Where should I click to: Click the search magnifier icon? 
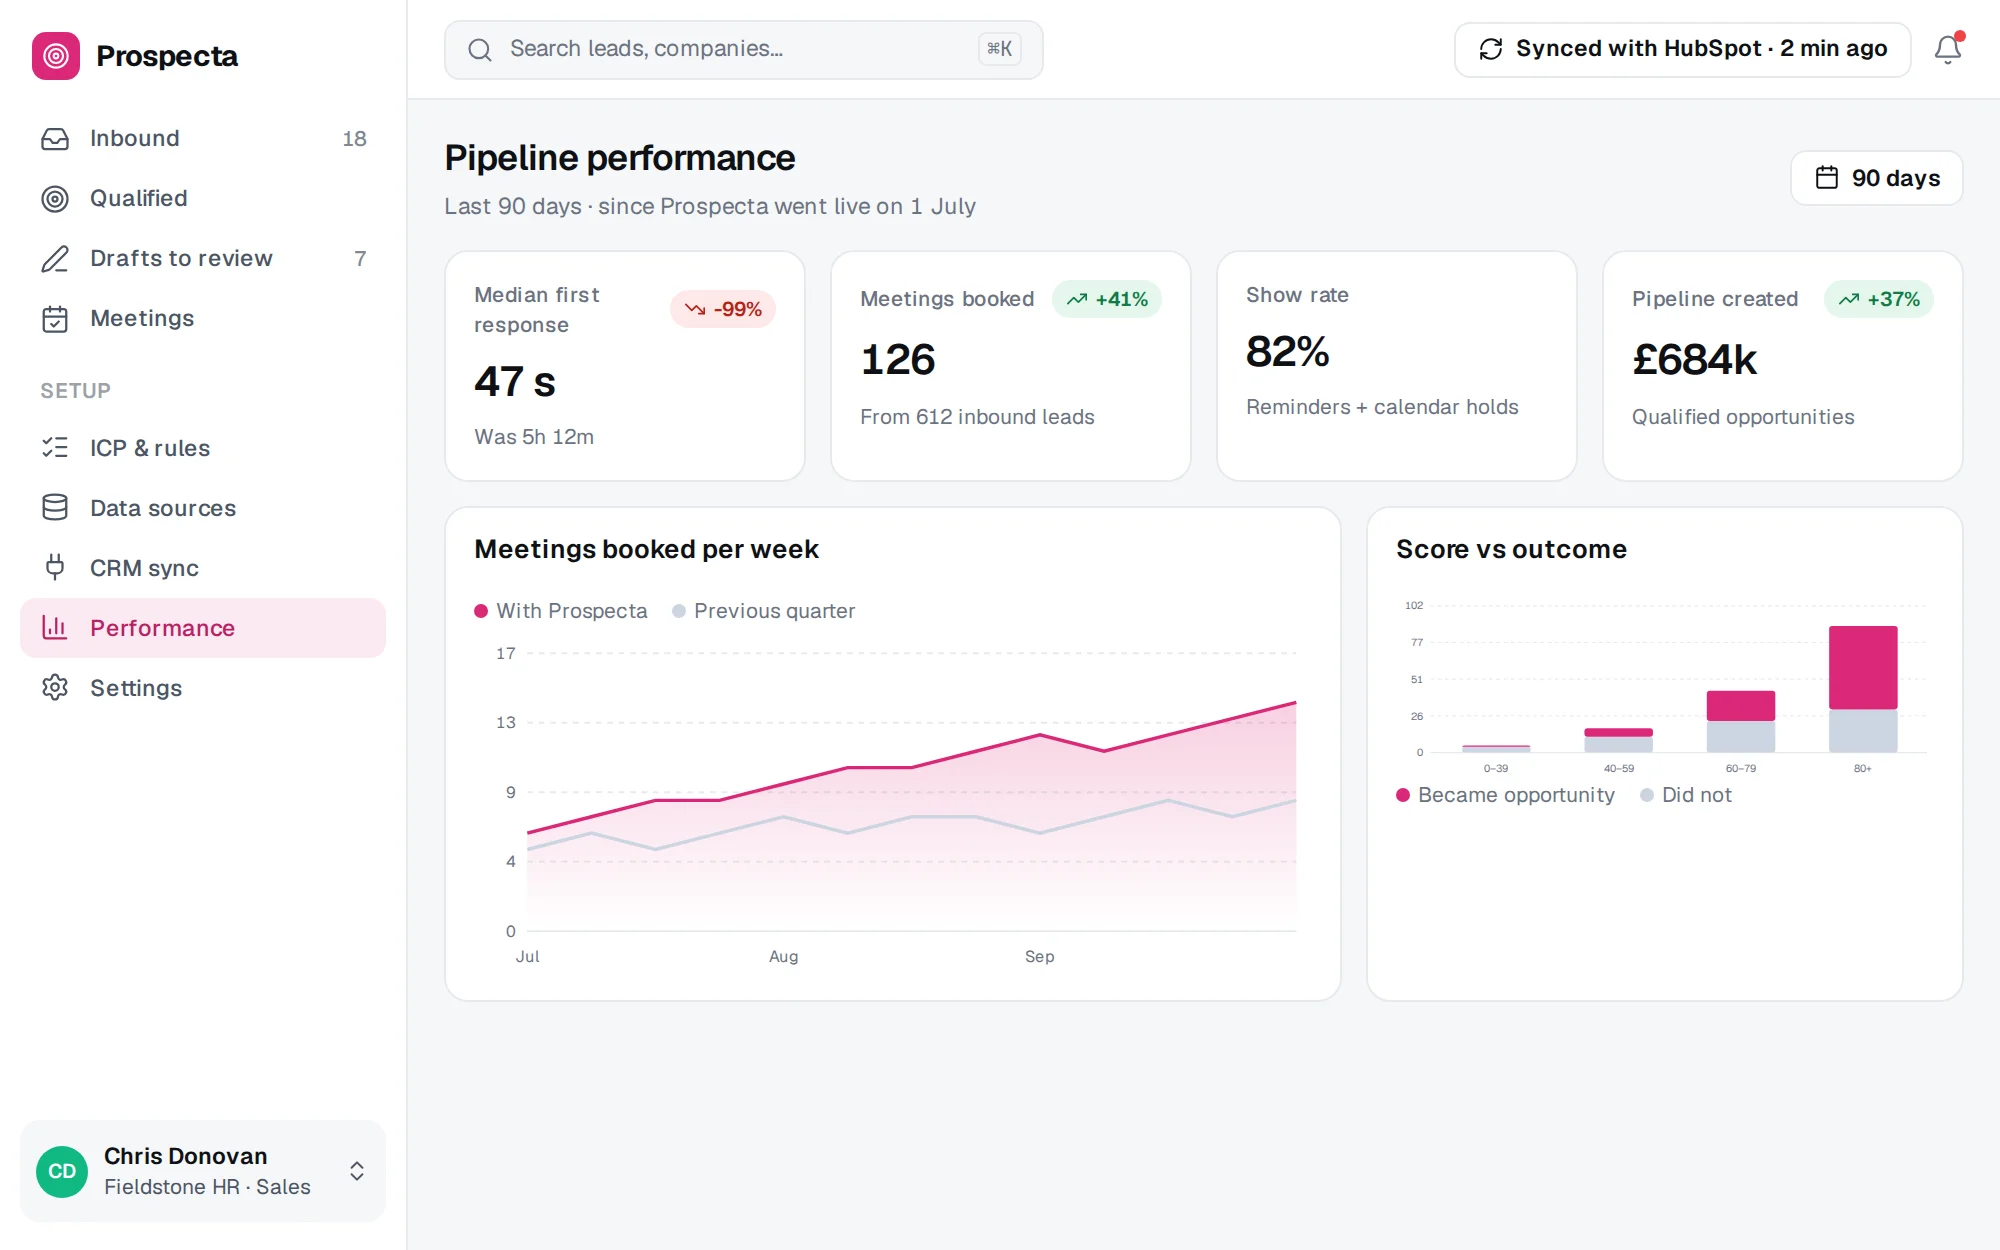coord(480,49)
